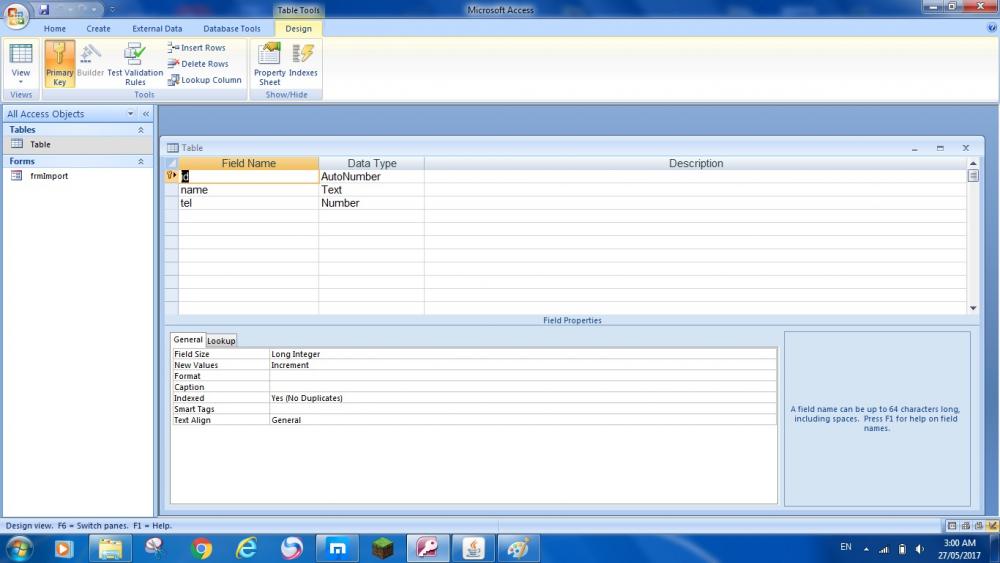Click the Description column header

pyautogui.click(x=696, y=163)
